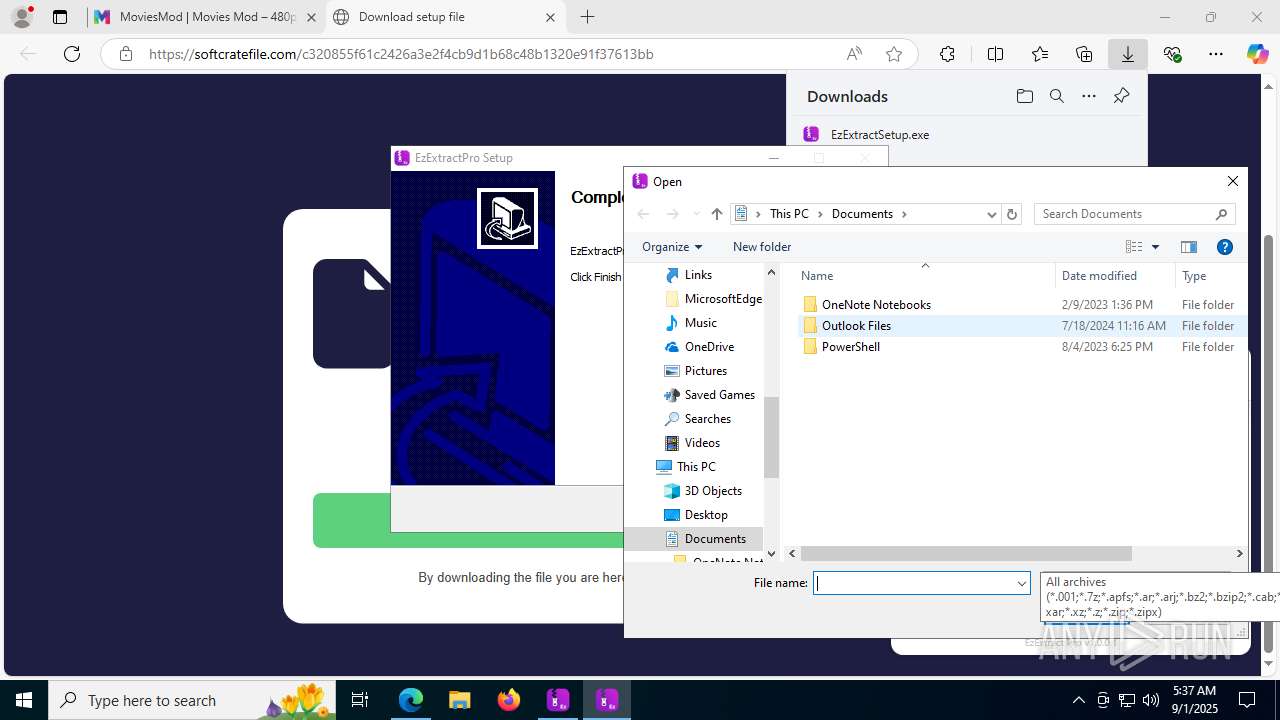Image resolution: width=1280 pixels, height=720 pixels.
Task: Select Desktop in the navigation tree
Action: click(x=706, y=515)
